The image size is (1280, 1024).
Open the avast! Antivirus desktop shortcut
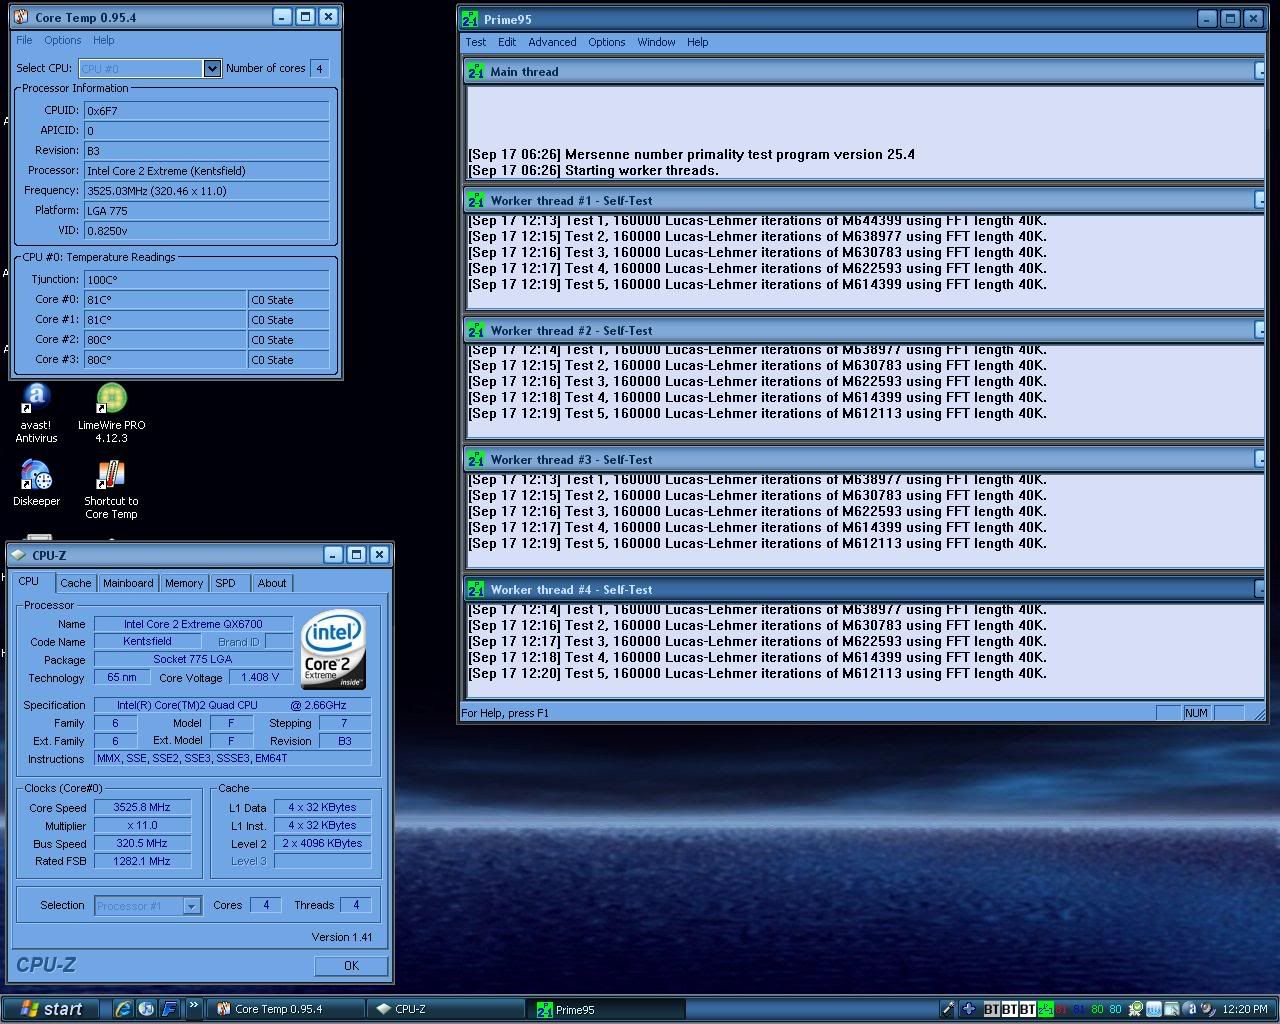[36, 413]
